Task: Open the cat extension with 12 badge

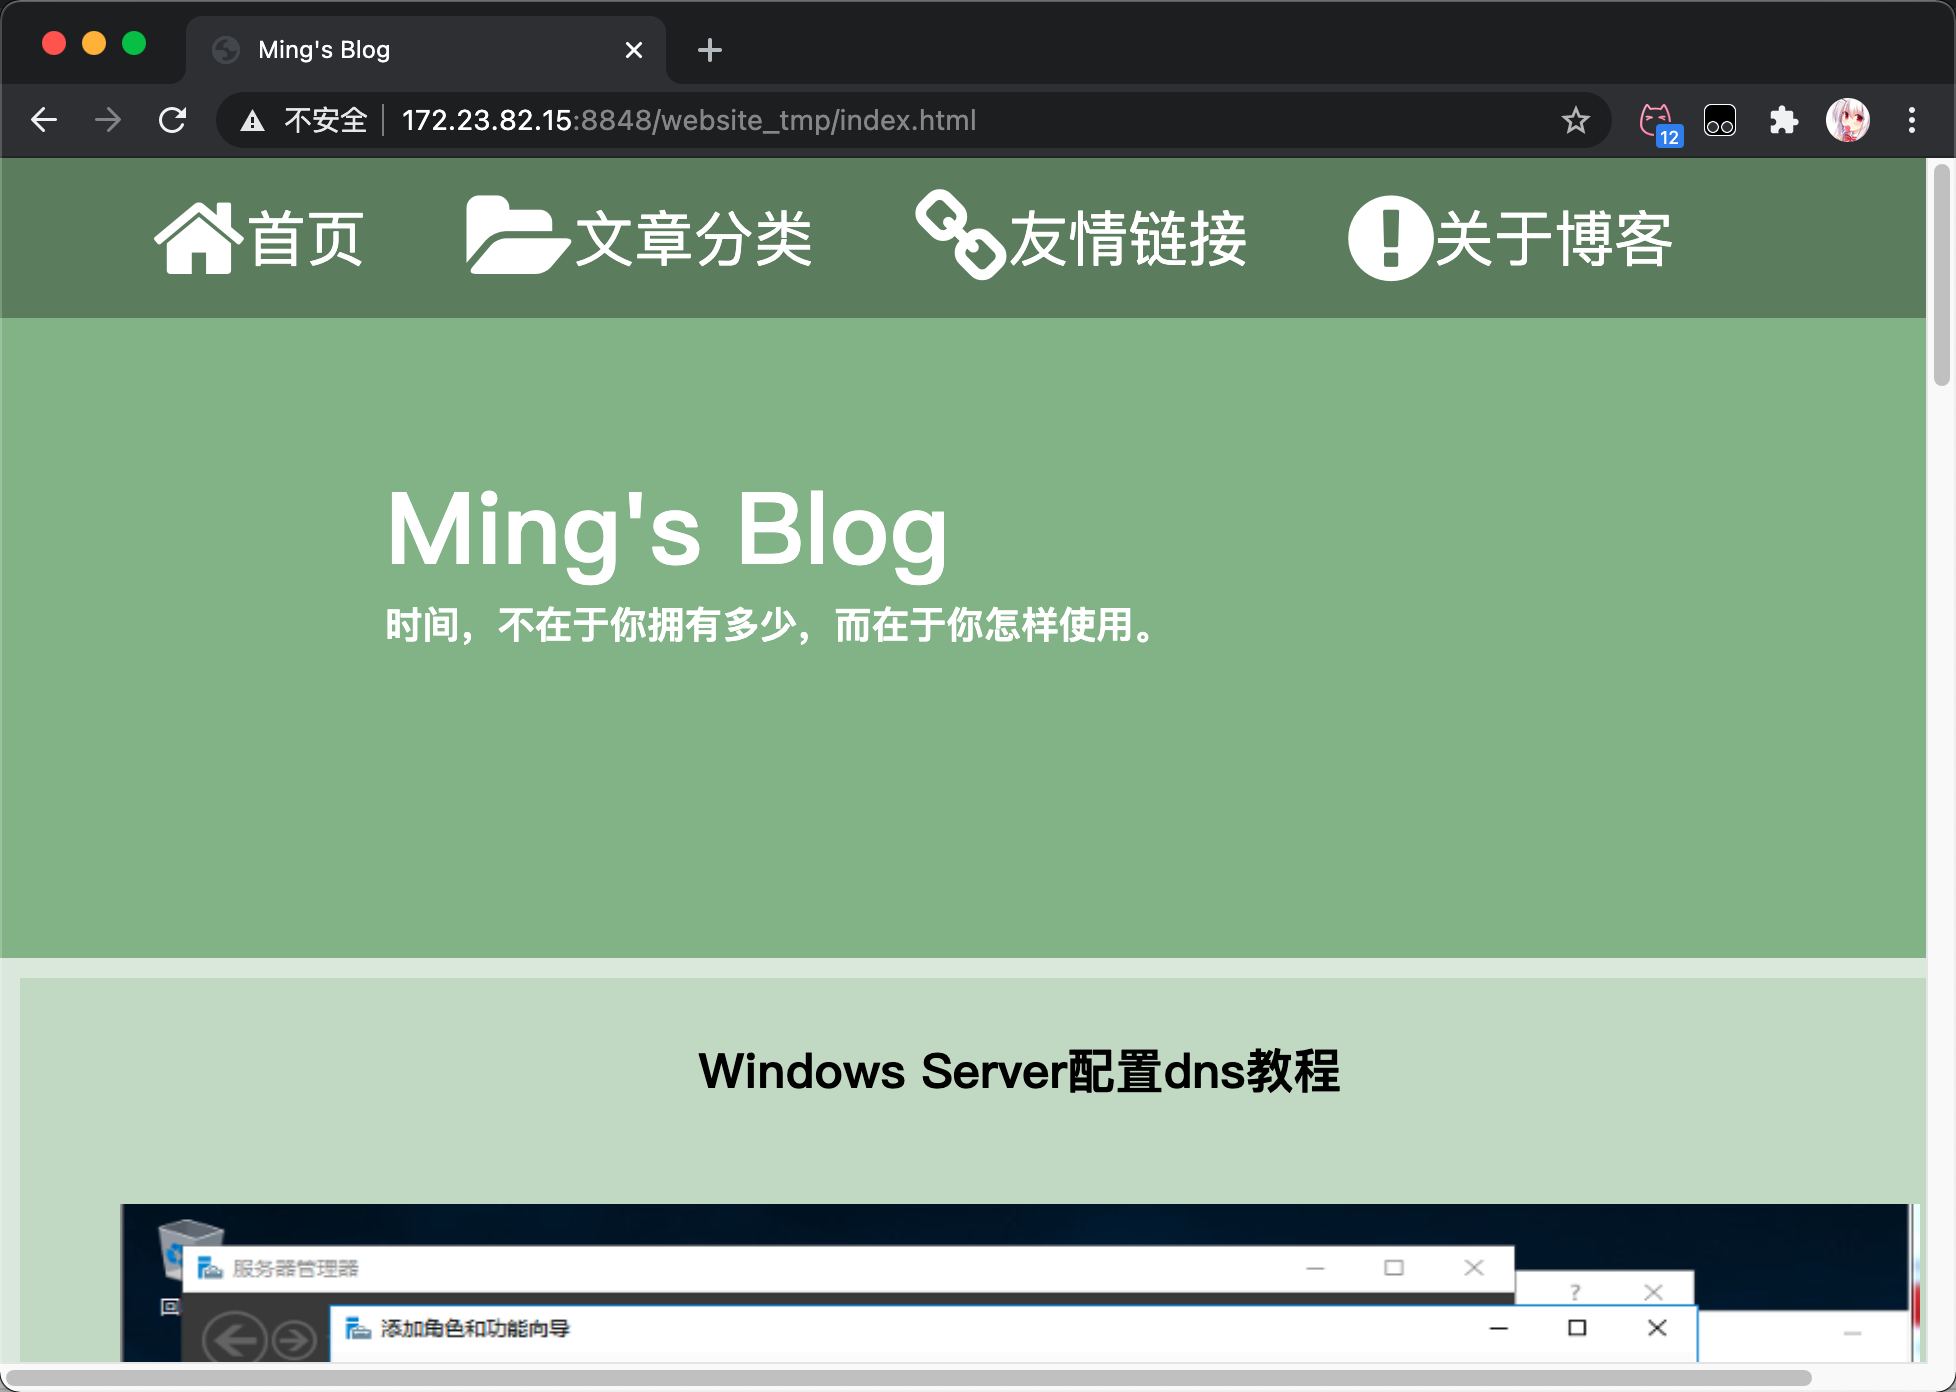Action: 1657,121
